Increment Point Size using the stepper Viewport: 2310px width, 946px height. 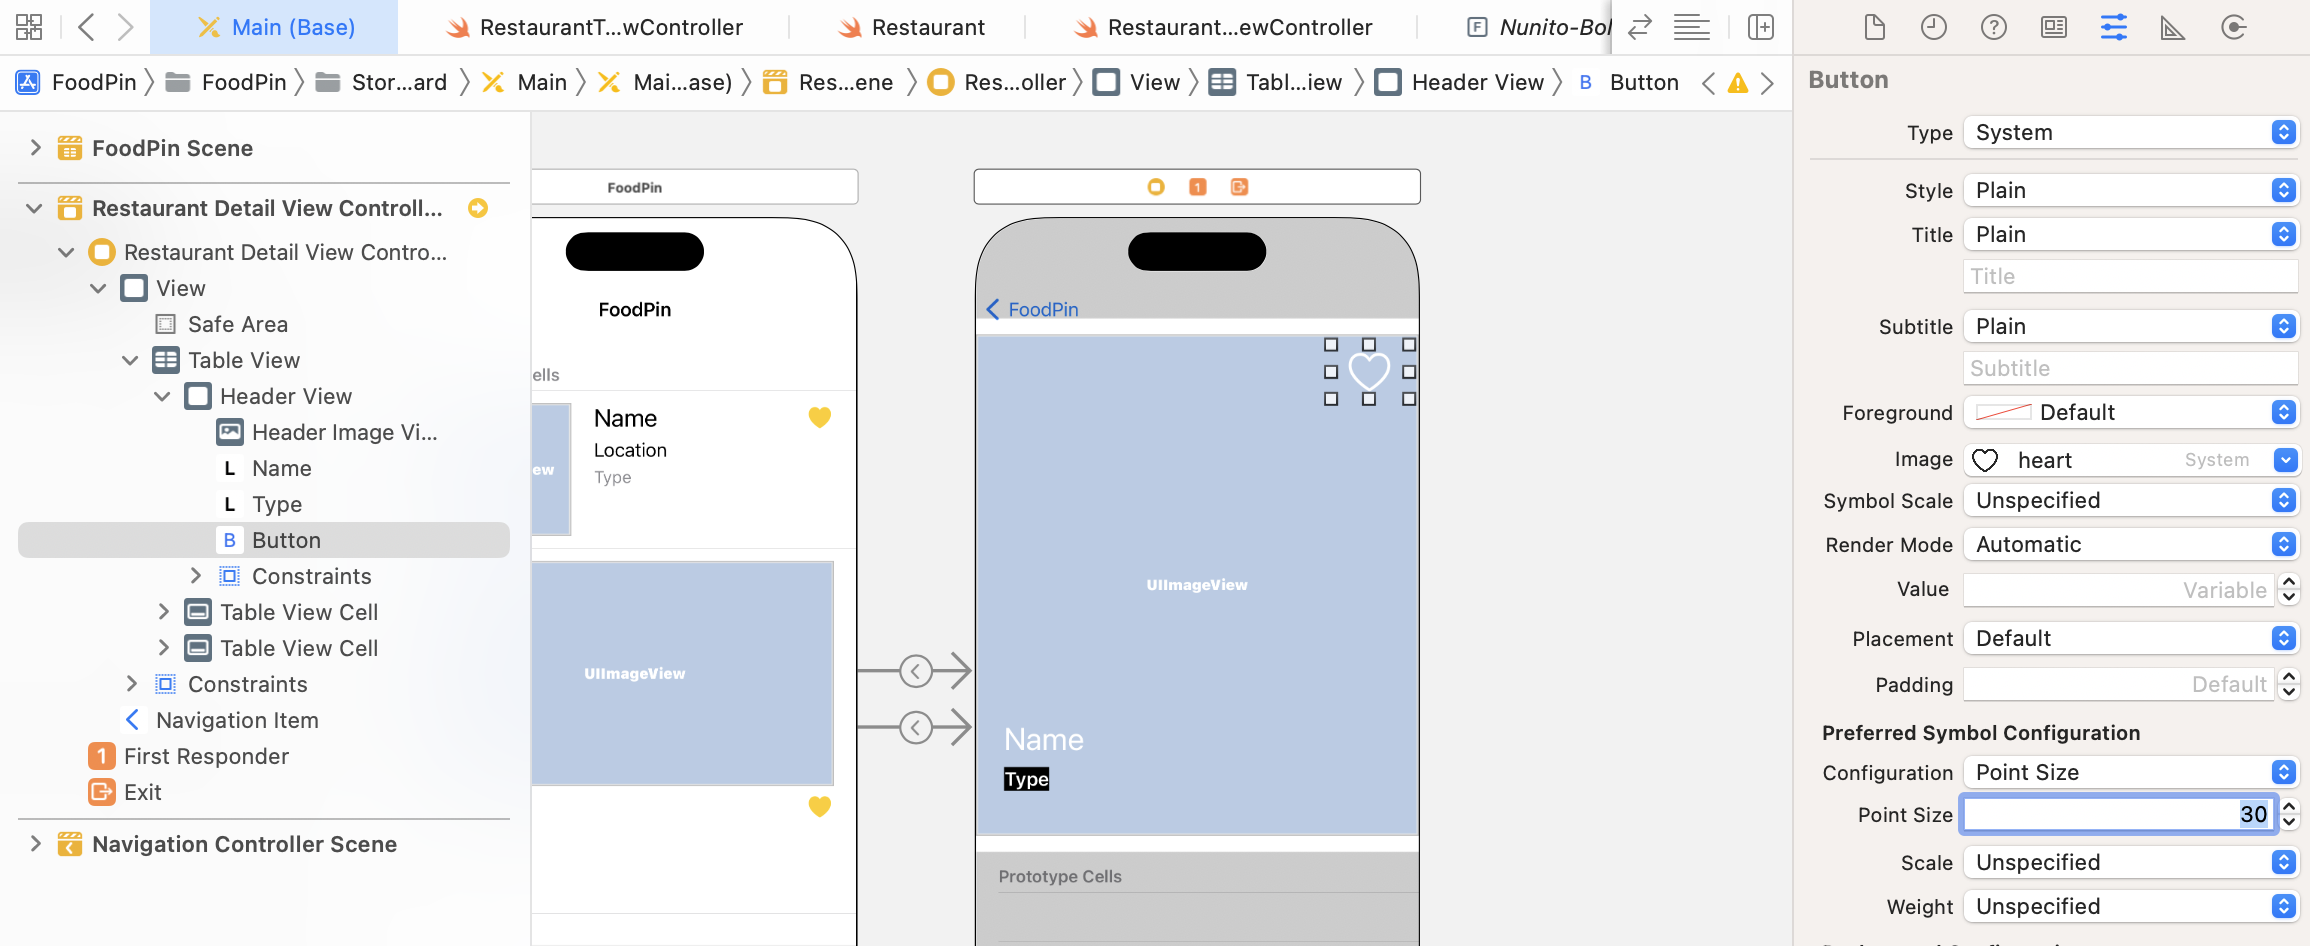(2290, 808)
